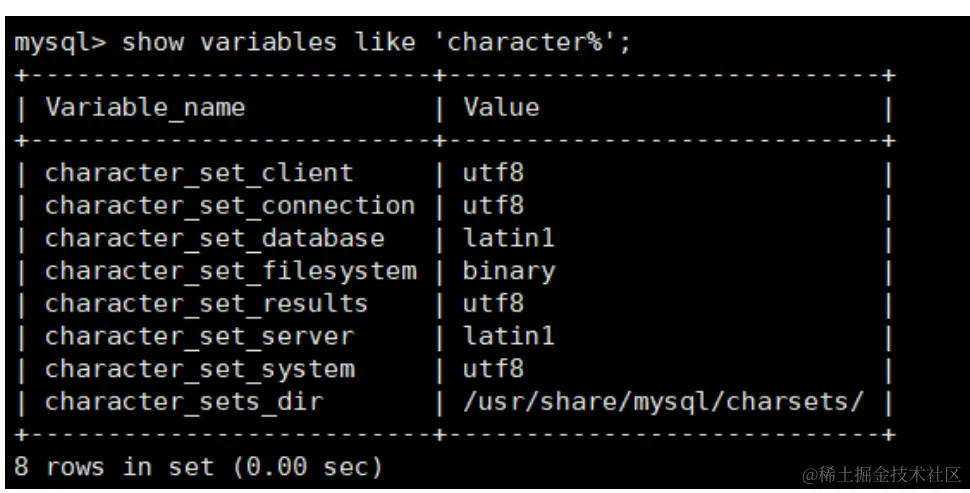Click the binary value for character_set_filesystem
This screenshot has width=970, height=493.
[x=508, y=271]
